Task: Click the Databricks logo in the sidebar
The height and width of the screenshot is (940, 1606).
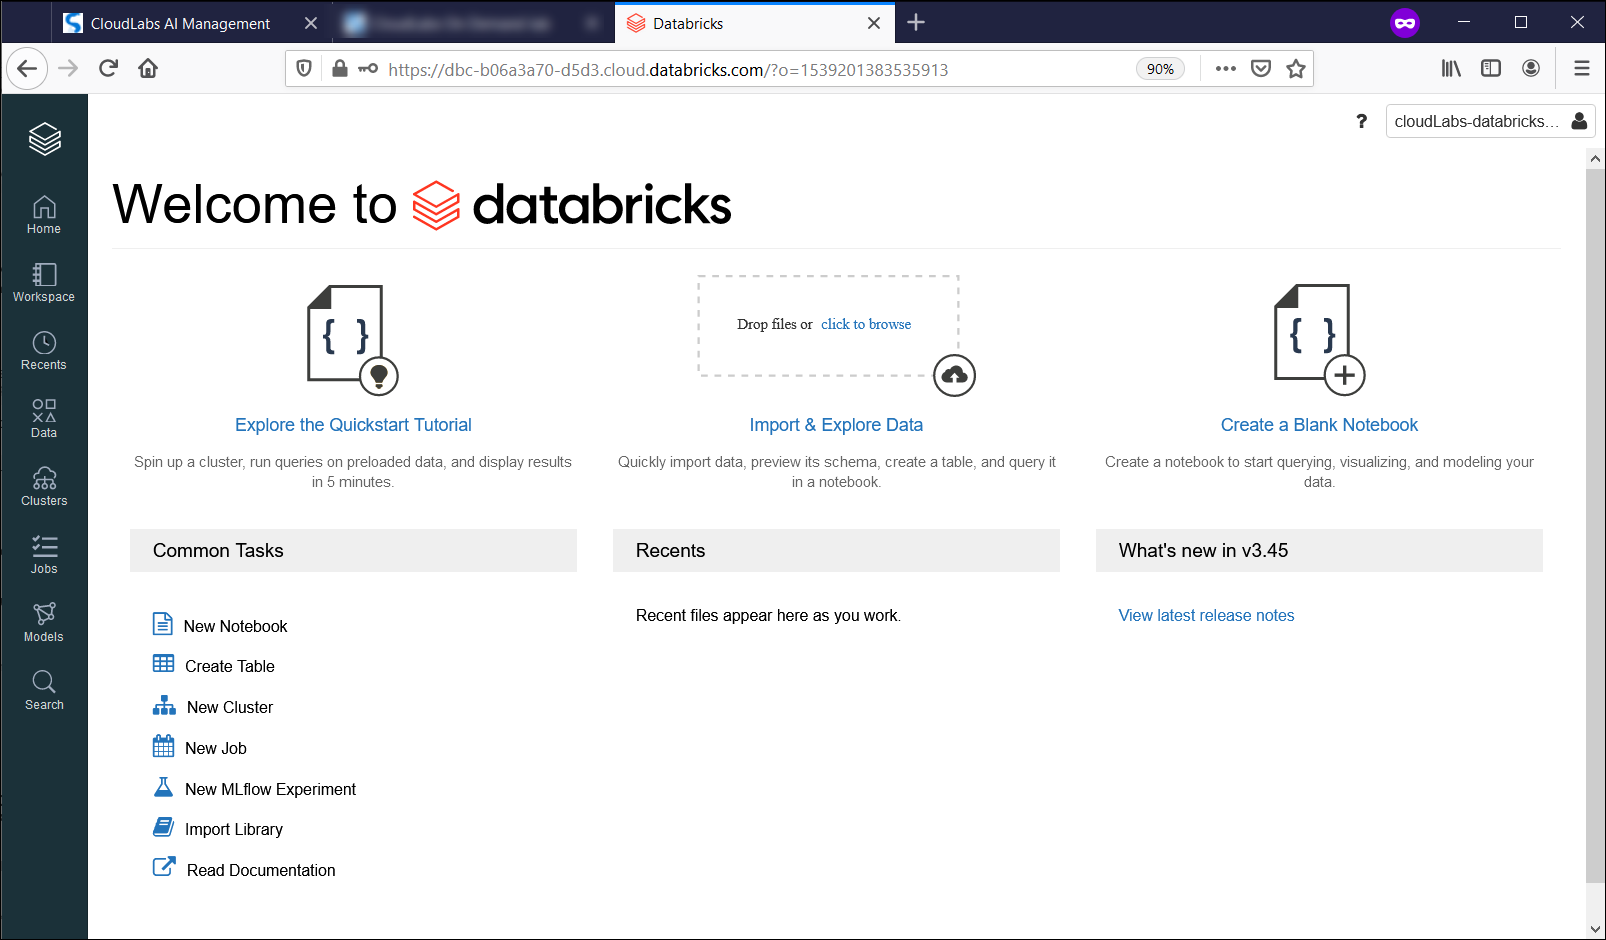Action: [44, 139]
